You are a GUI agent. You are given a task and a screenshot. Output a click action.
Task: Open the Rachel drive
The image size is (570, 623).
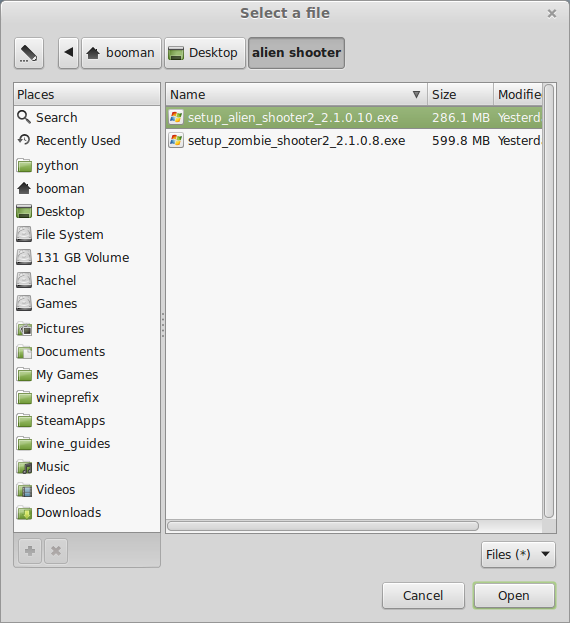87,281
